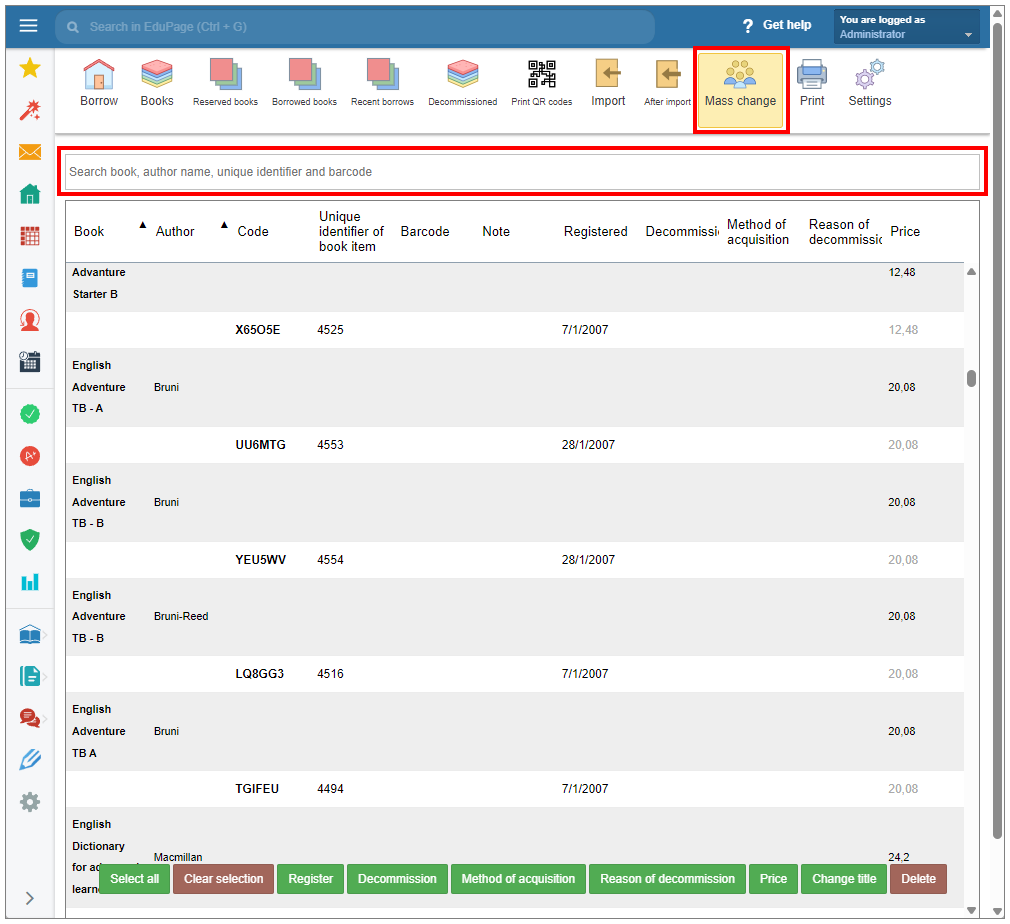The width and height of the screenshot is (1010, 924).
Task: Click the book table's vertical scrollbar thumb
Action: coord(971,378)
